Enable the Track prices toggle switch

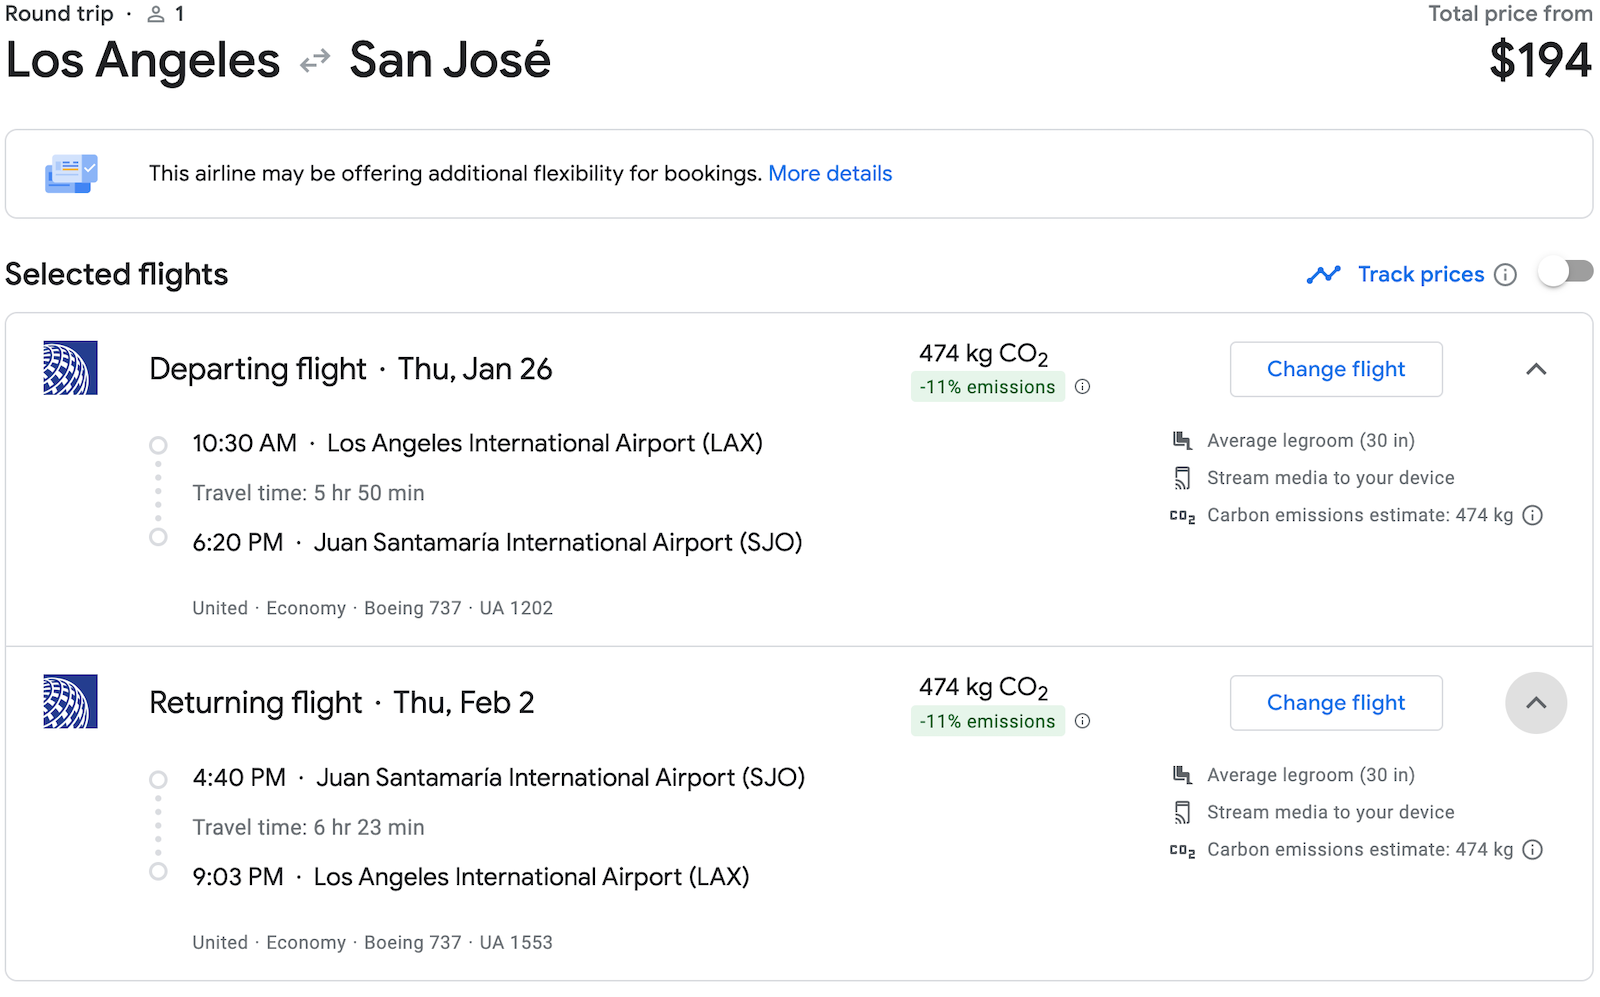(x=1566, y=270)
